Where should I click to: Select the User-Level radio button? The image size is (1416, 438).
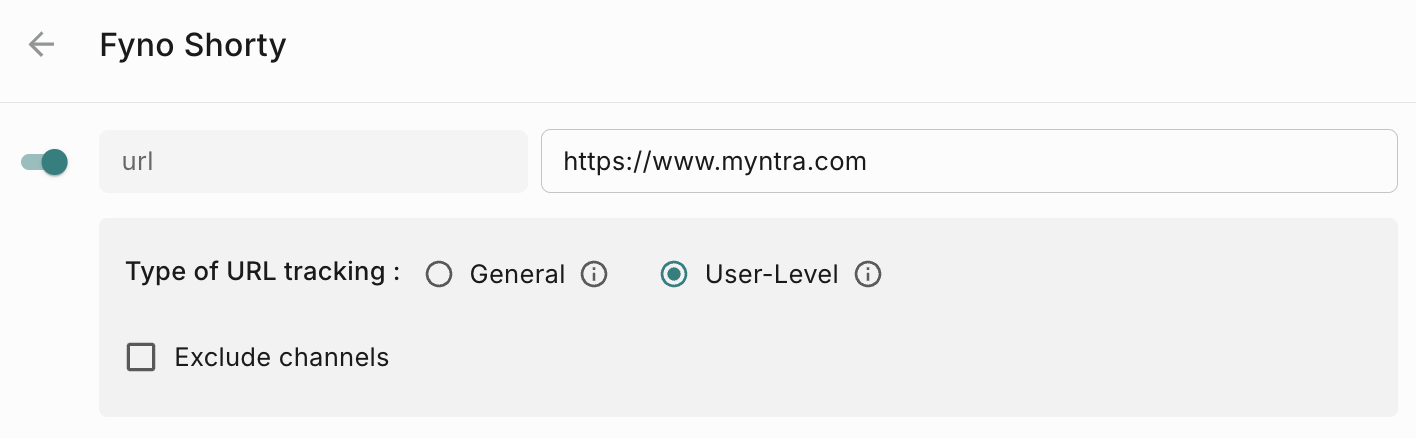674,274
